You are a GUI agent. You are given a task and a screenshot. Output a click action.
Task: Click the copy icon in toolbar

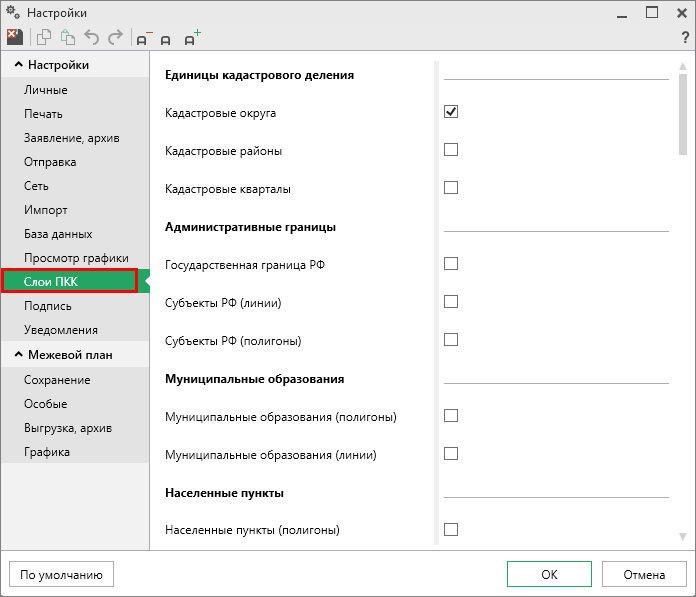(x=44, y=38)
